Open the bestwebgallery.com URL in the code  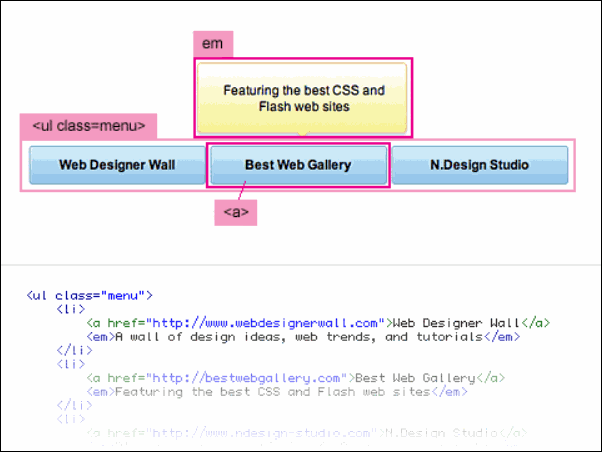(248, 378)
